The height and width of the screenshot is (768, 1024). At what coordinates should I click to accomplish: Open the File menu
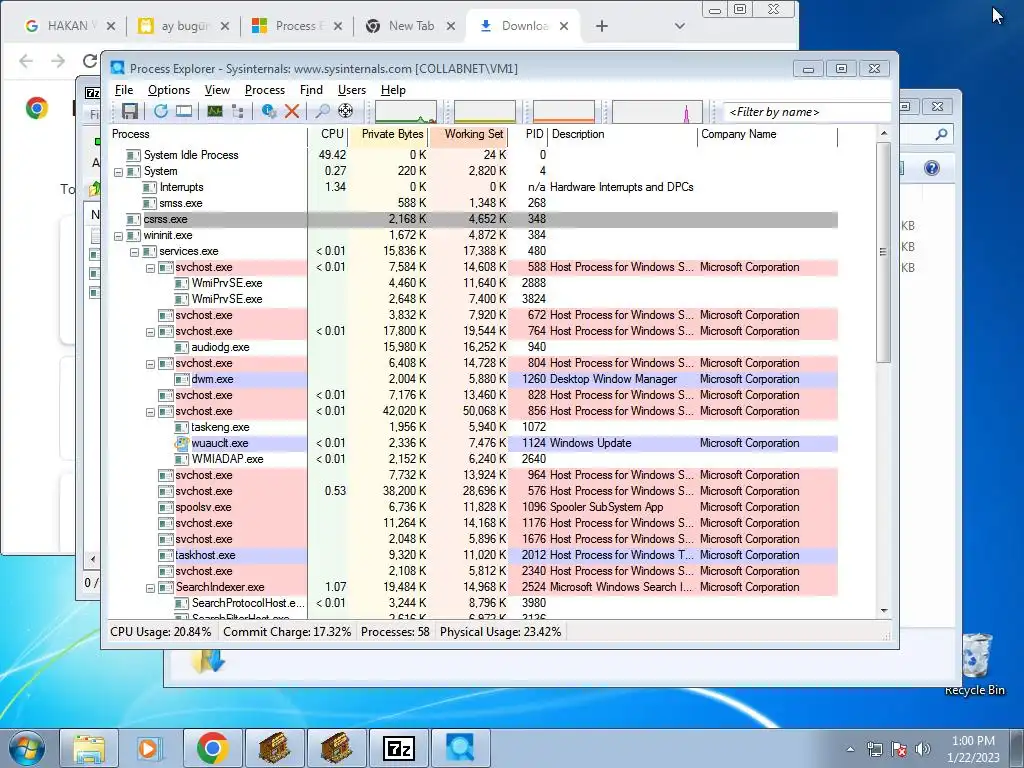pos(124,90)
